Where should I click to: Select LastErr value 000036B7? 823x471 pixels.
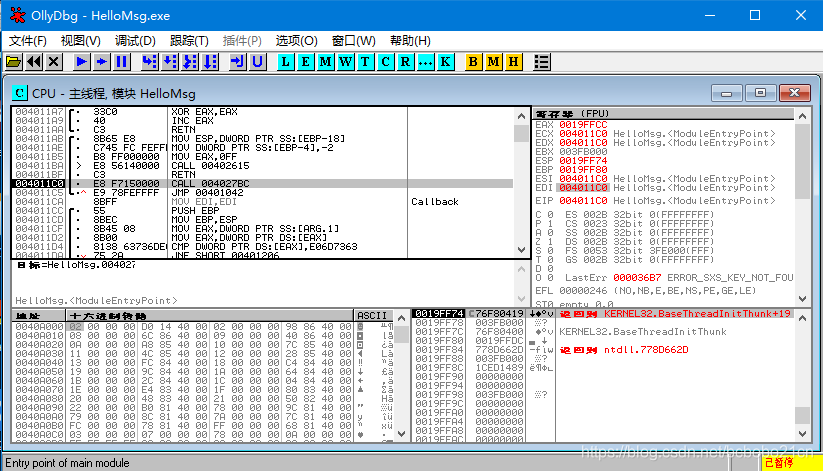tap(637, 277)
